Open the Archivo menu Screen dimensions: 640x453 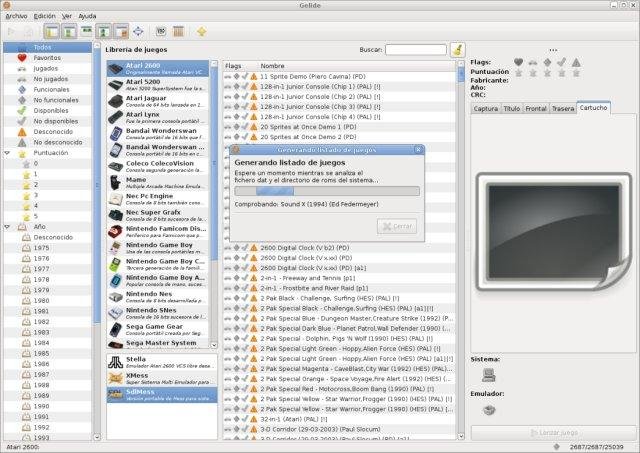pyautogui.click(x=16, y=16)
